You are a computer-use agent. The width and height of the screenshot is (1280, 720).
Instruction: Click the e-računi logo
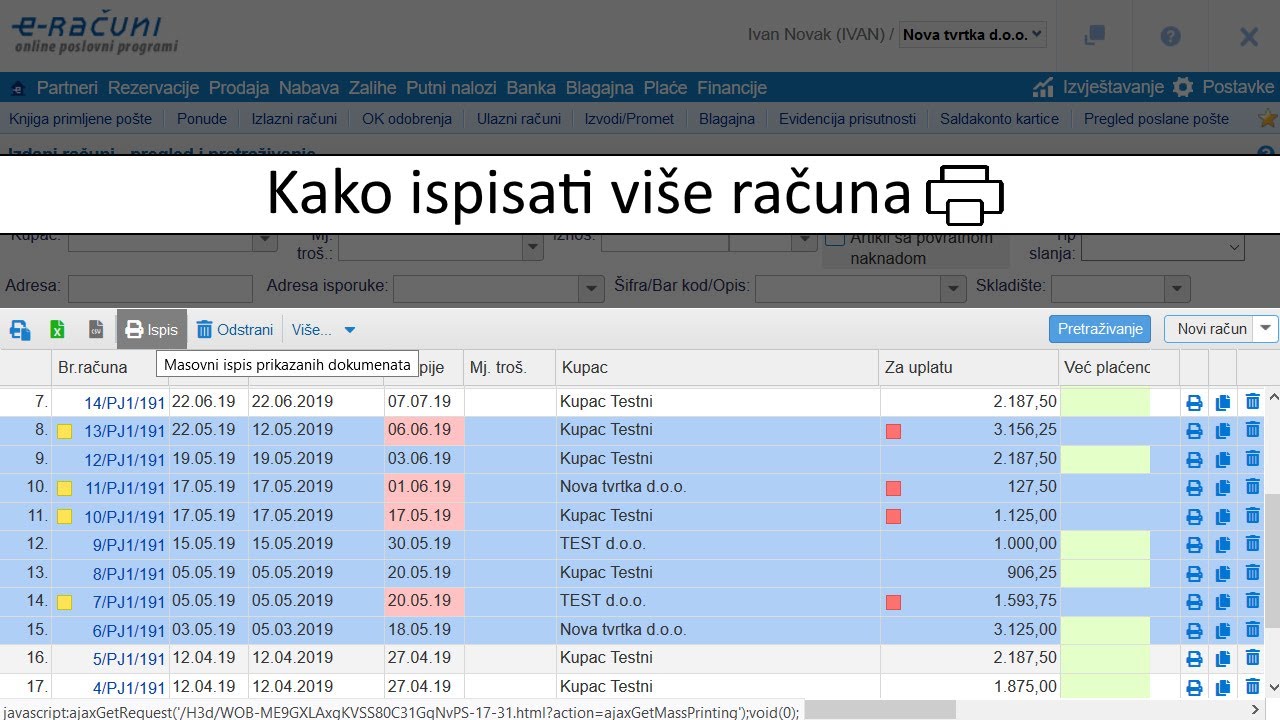pyautogui.click(x=95, y=33)
